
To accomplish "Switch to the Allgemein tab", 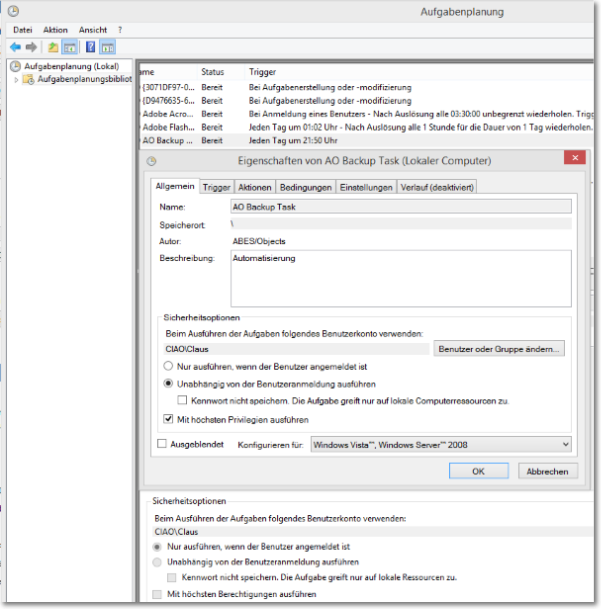I will click(175, 186).
